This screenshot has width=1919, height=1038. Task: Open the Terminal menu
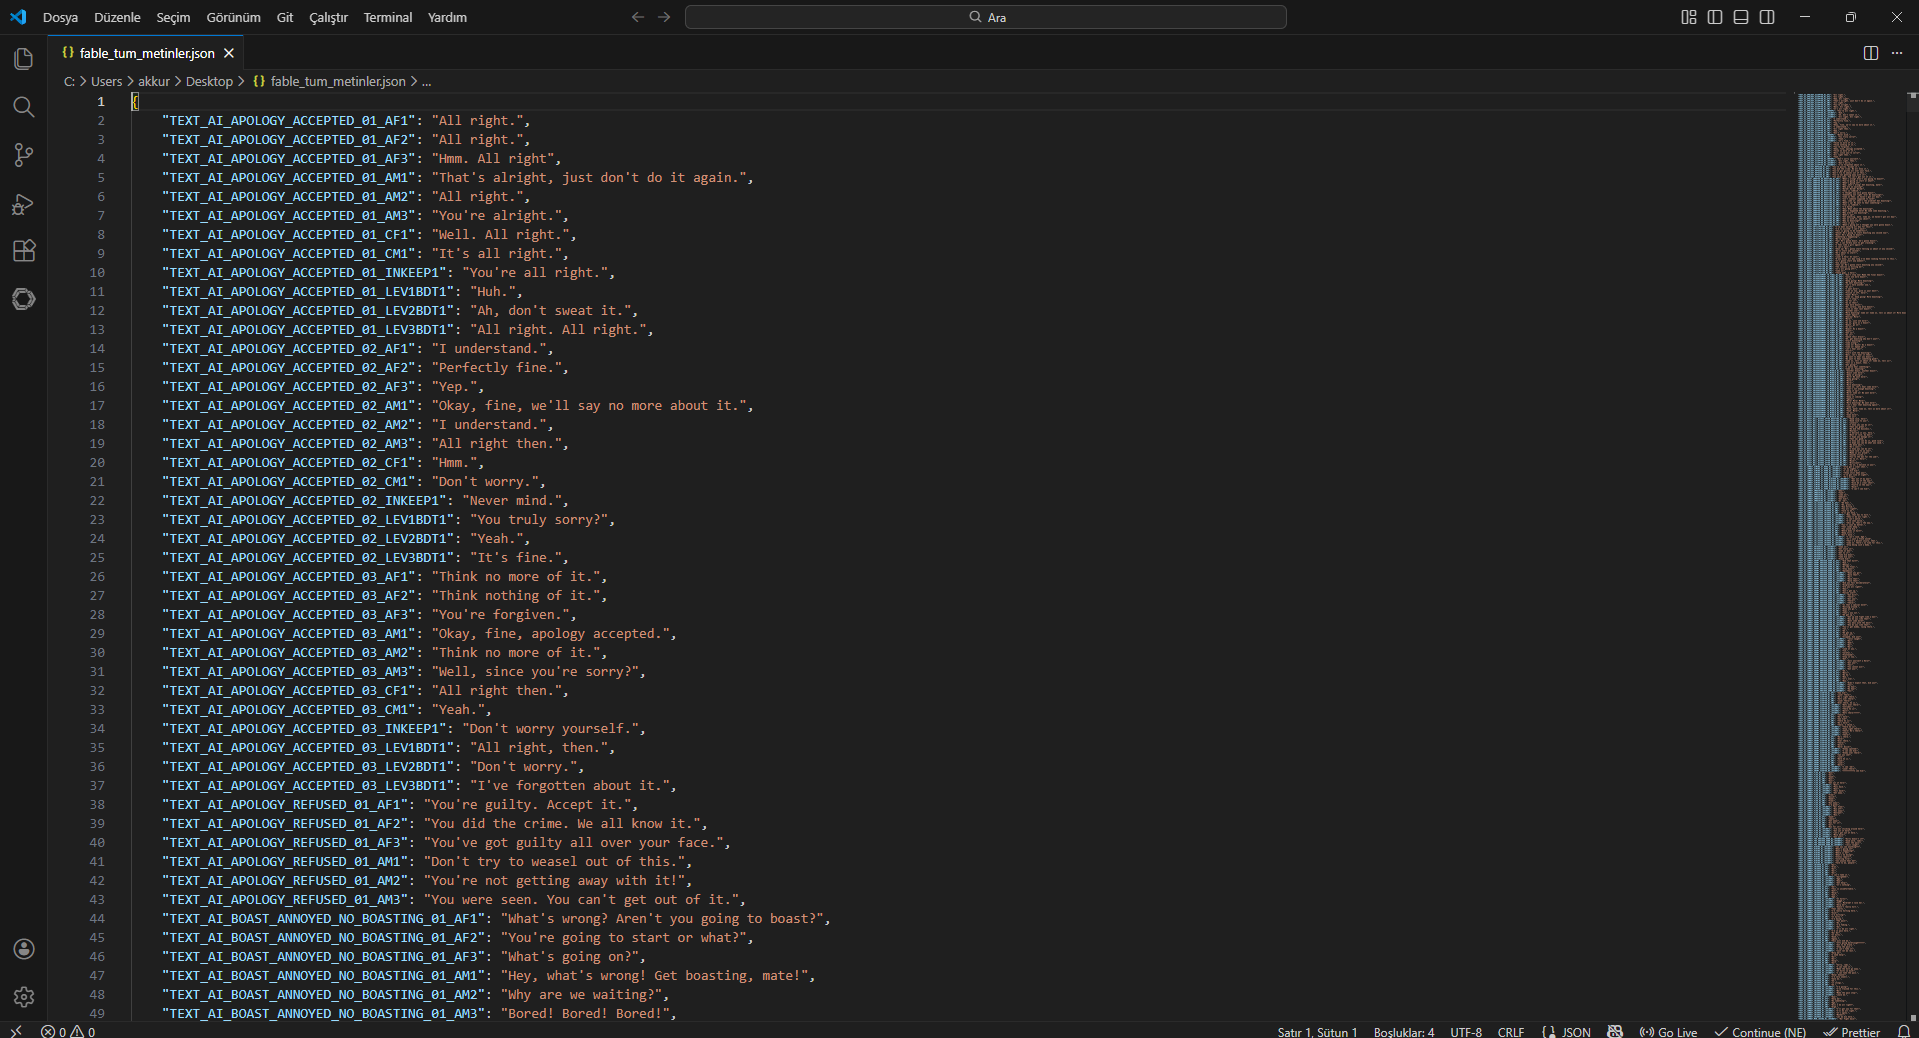[387, 17]
